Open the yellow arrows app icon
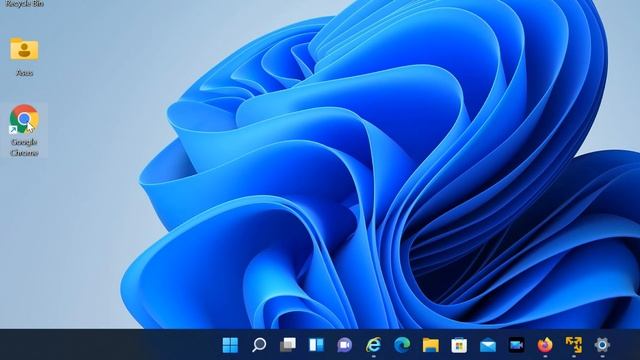 573,345
